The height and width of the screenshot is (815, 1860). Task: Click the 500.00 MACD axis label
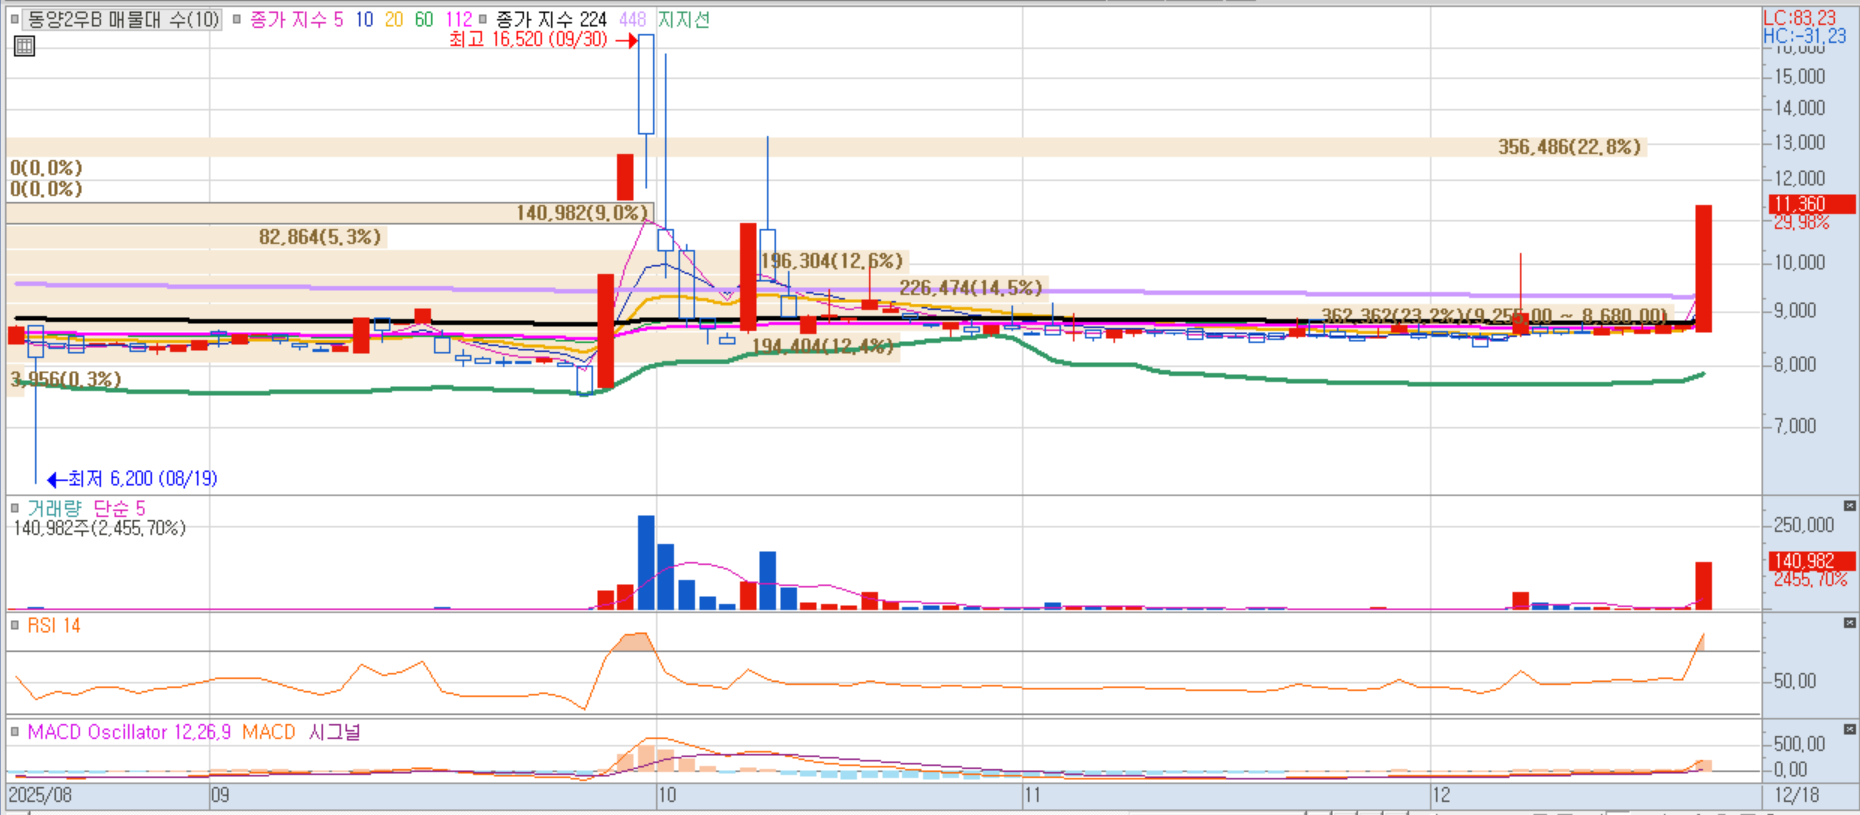coord(1799,744)
